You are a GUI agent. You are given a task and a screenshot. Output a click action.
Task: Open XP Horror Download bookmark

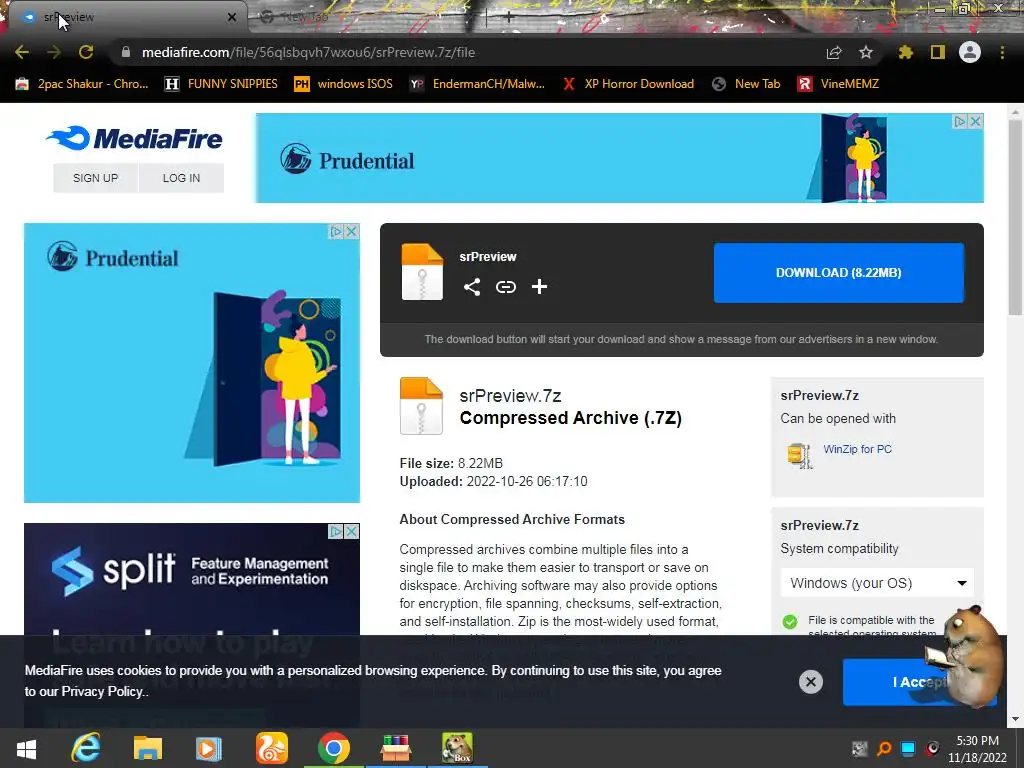pyautogui.click(x=628, y=84)
